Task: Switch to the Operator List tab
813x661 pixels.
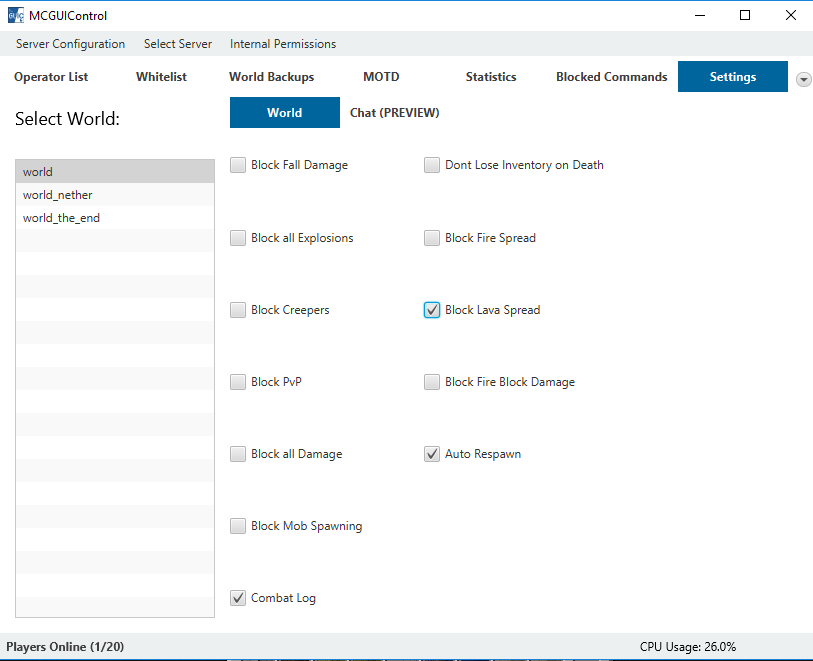Action: pyautogui.click(x=51, y=77)
